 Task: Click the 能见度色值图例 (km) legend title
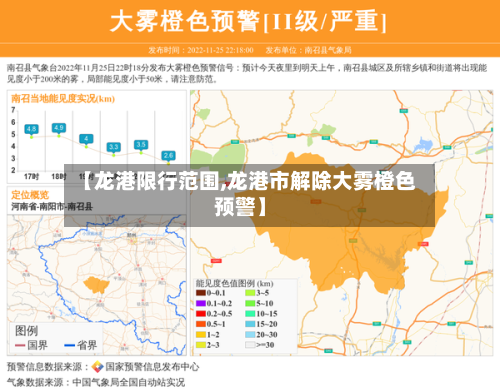click(x=234, y=284)
